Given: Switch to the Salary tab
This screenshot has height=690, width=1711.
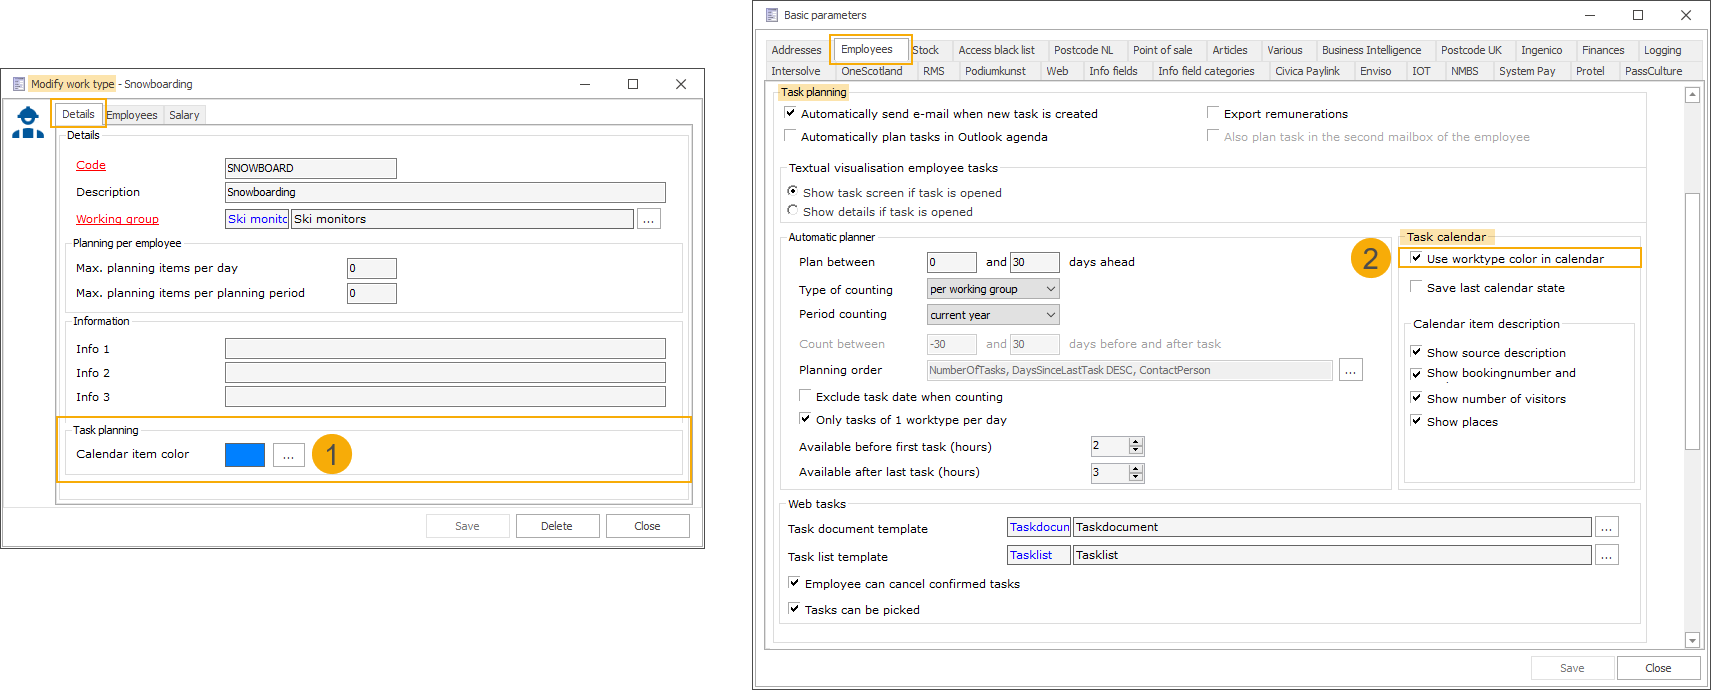Looking at the screenshot, I should pyautogui.click(x=184, y=115).
